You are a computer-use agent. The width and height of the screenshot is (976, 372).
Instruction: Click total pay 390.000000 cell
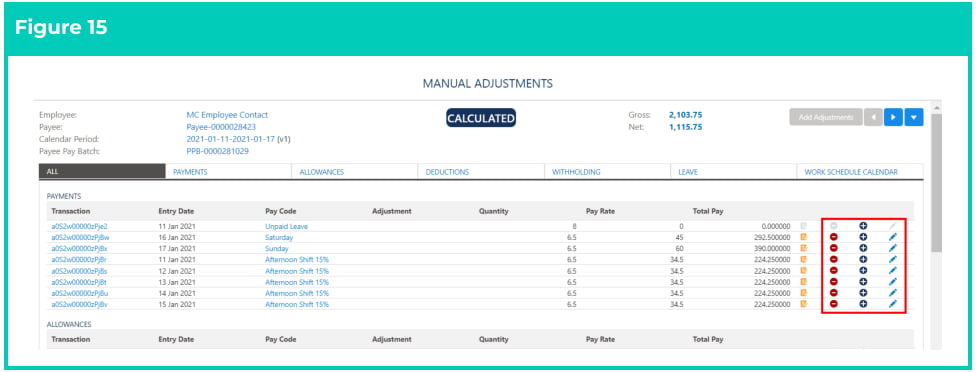pos(771,249)
